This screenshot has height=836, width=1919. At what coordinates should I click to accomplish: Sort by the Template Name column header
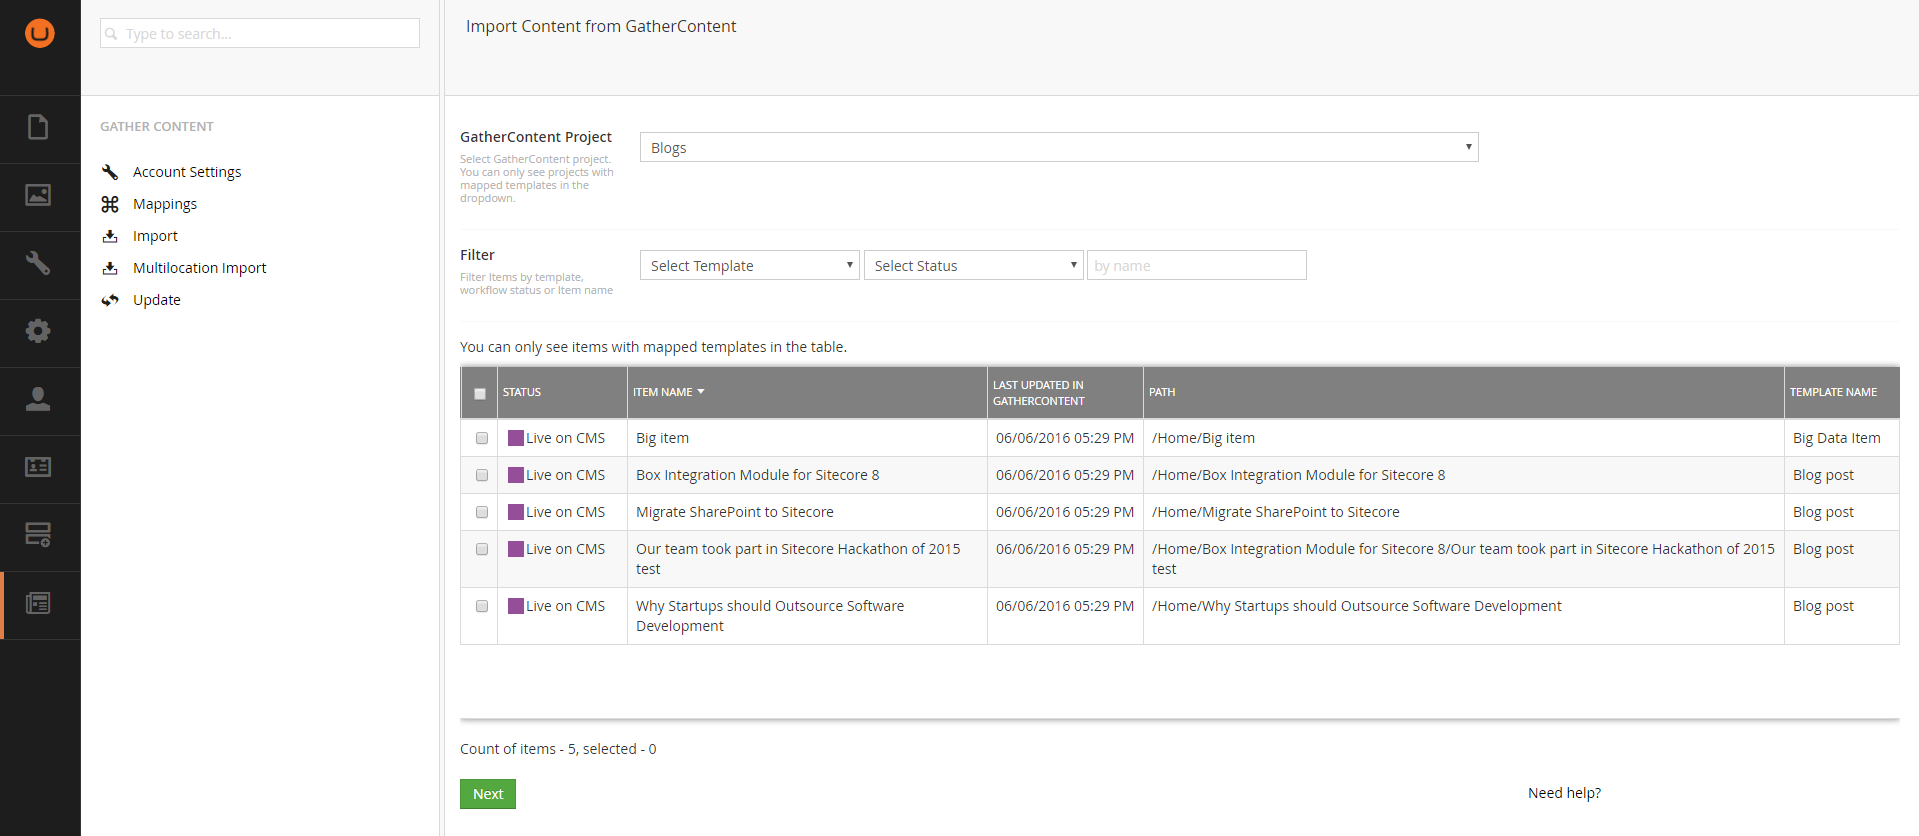[x=1833, y=392]
